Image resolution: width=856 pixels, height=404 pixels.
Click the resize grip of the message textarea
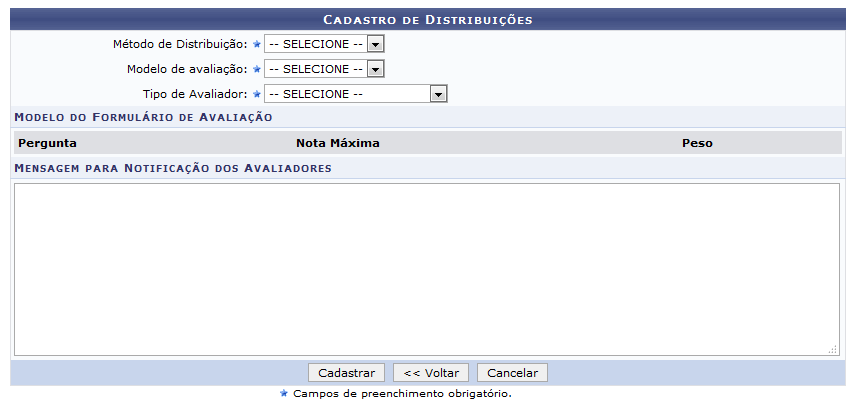[x=833, y=350]
